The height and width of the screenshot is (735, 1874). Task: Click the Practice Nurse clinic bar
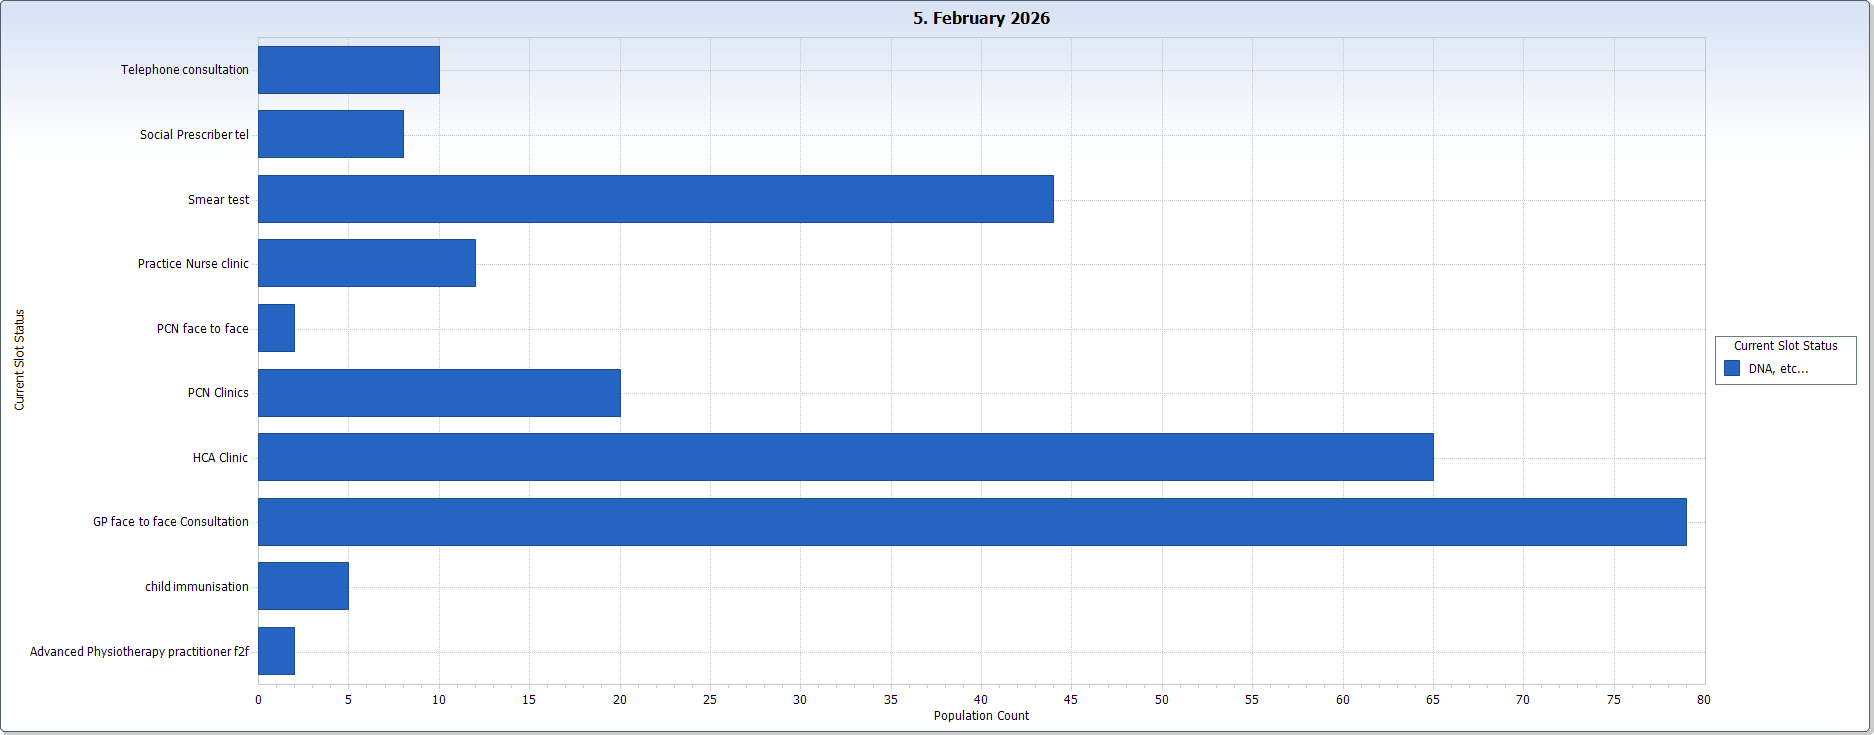pyautogui.click(x=366, y=263)
